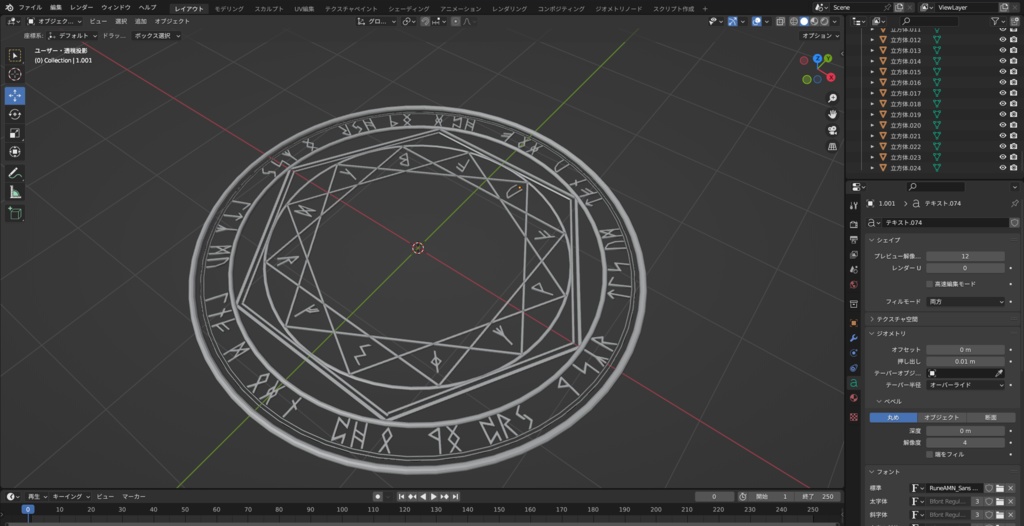Click the Blender logo menu icon
1024x526 pixels.
9,8
